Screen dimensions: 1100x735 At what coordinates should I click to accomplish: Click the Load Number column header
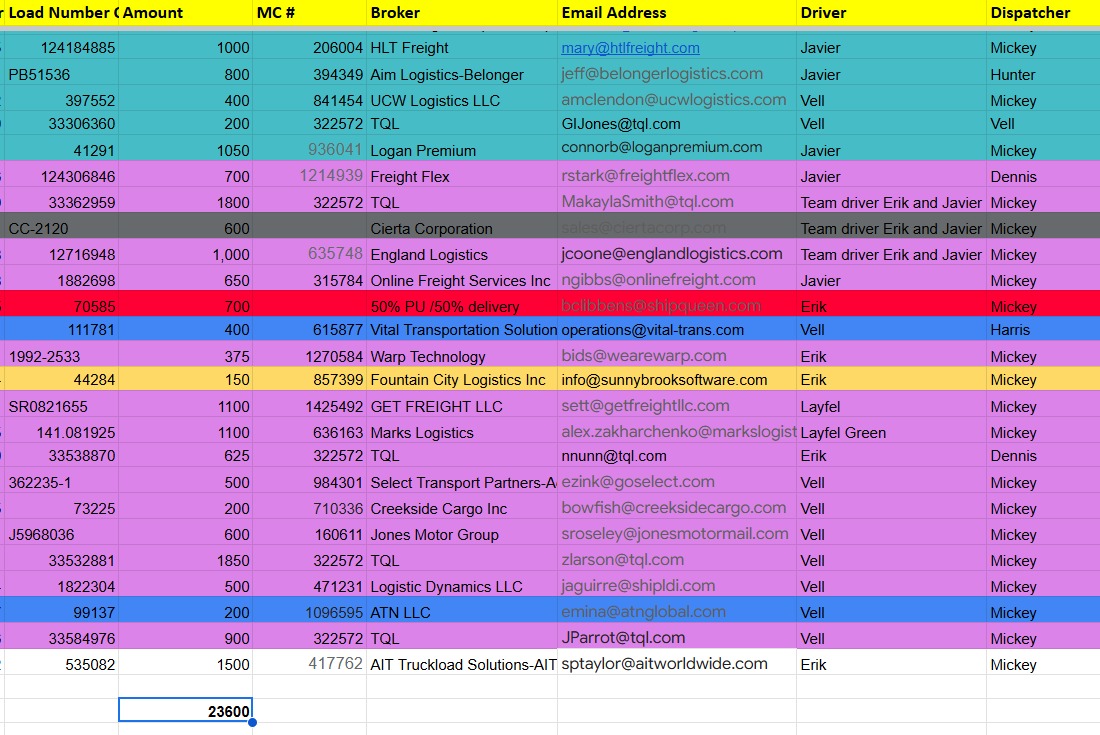click(60, 13)
